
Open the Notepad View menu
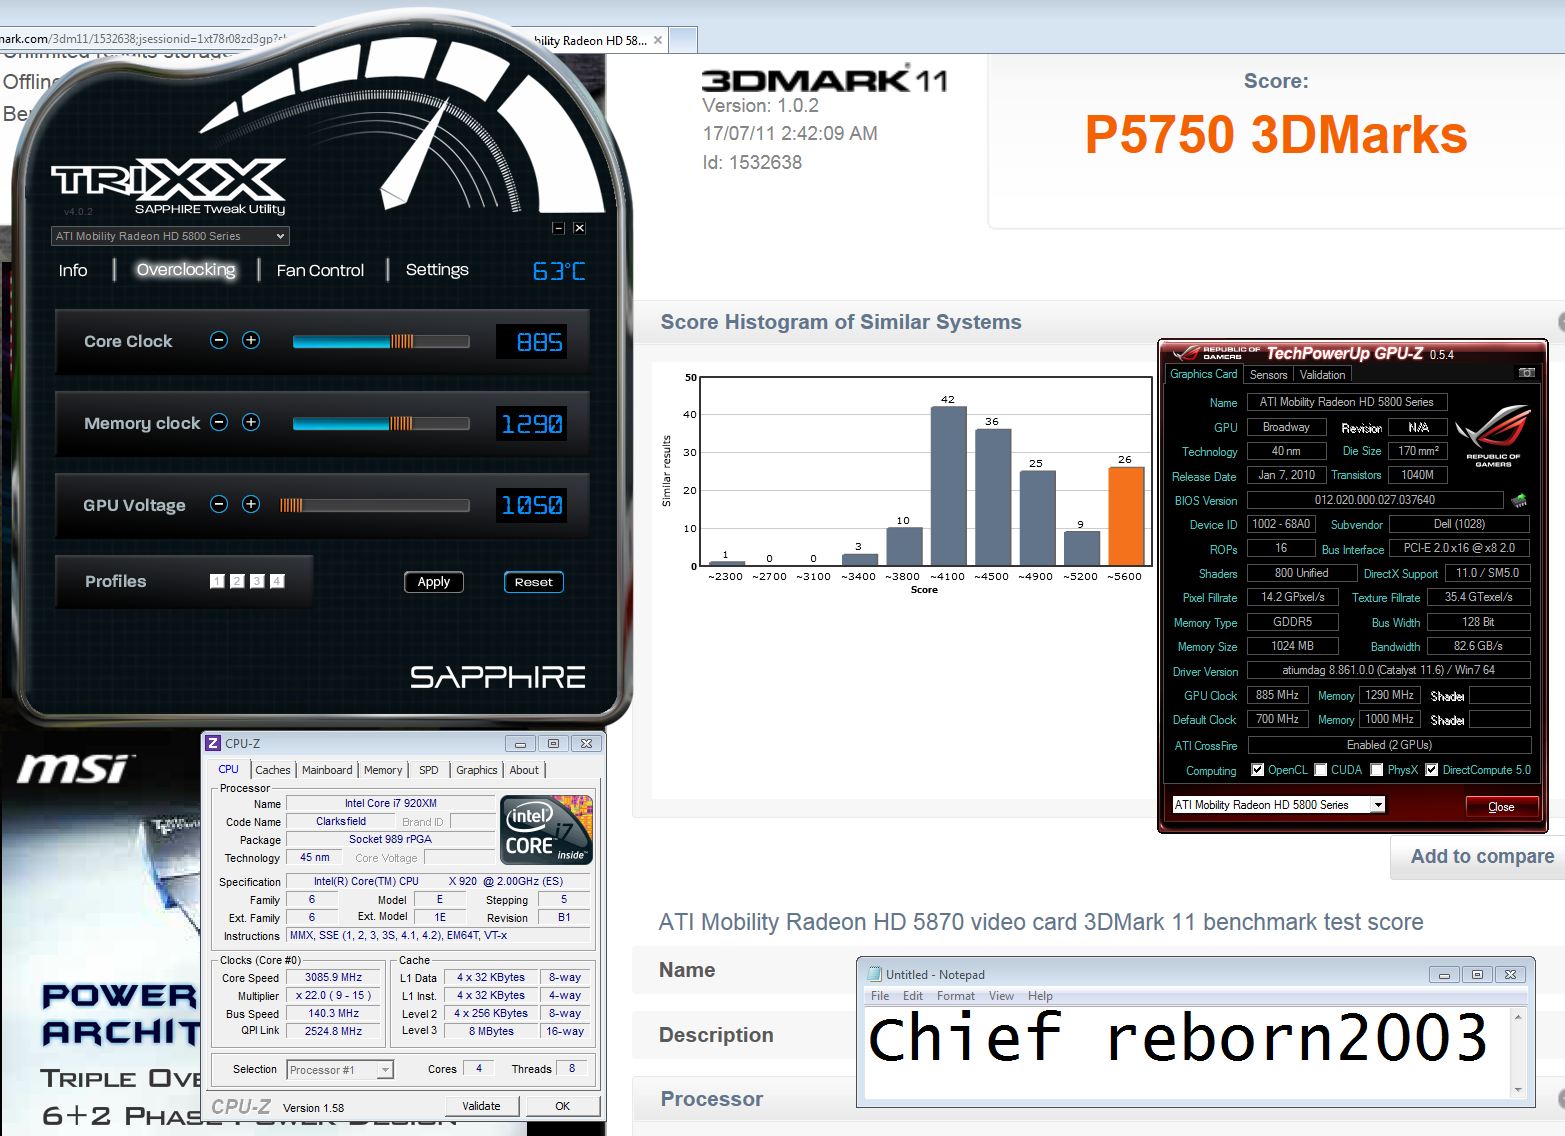coord(1001,996)
